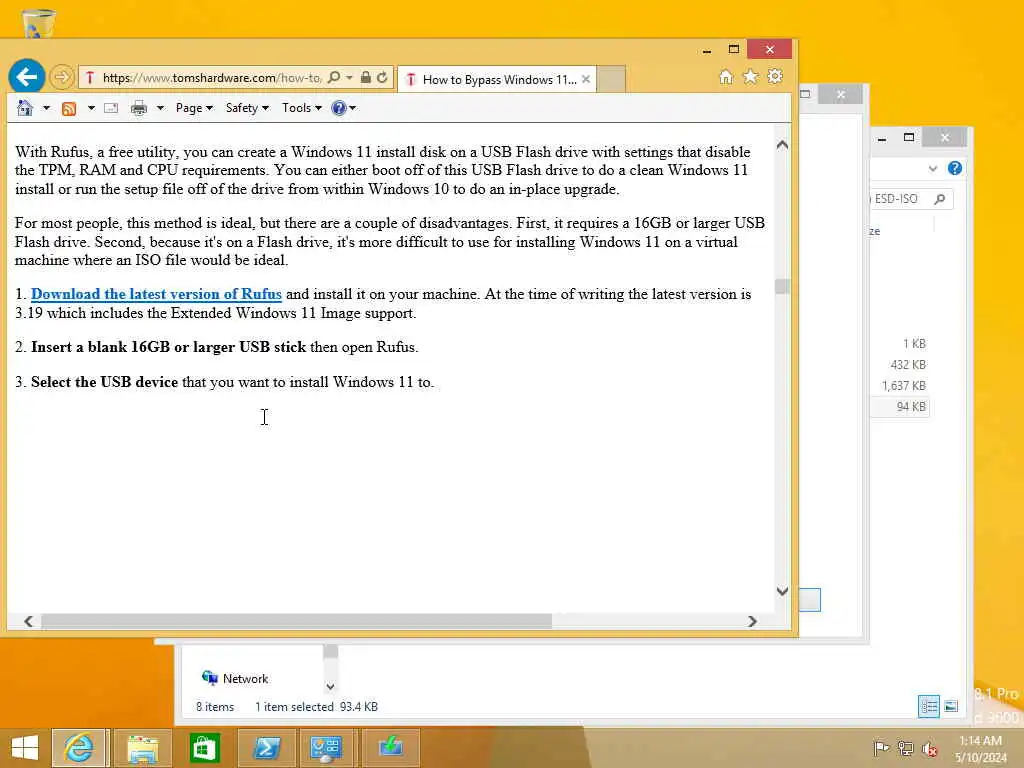This screenshot has width=1024, height=768.
Task: Open the browser Tools gear icon
Action: [775, 77]
